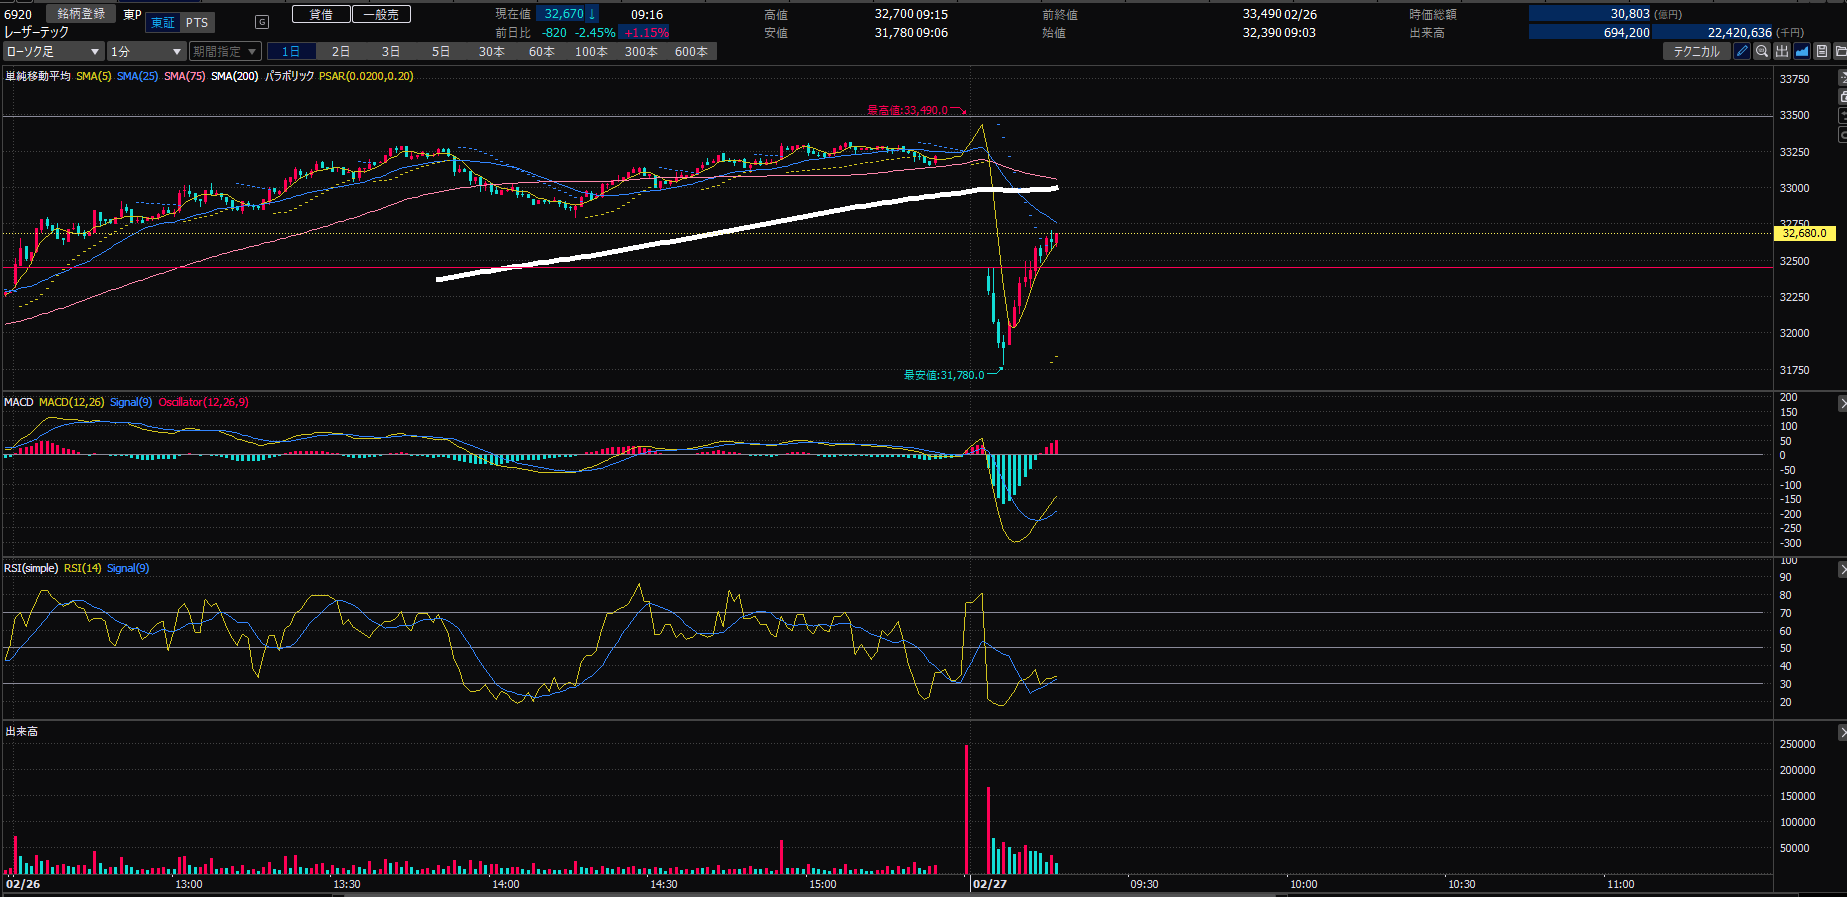Click the magnifier zoom icon
The width and height of the screenshot is (1847, 897).
click(x=1762, y=51)
